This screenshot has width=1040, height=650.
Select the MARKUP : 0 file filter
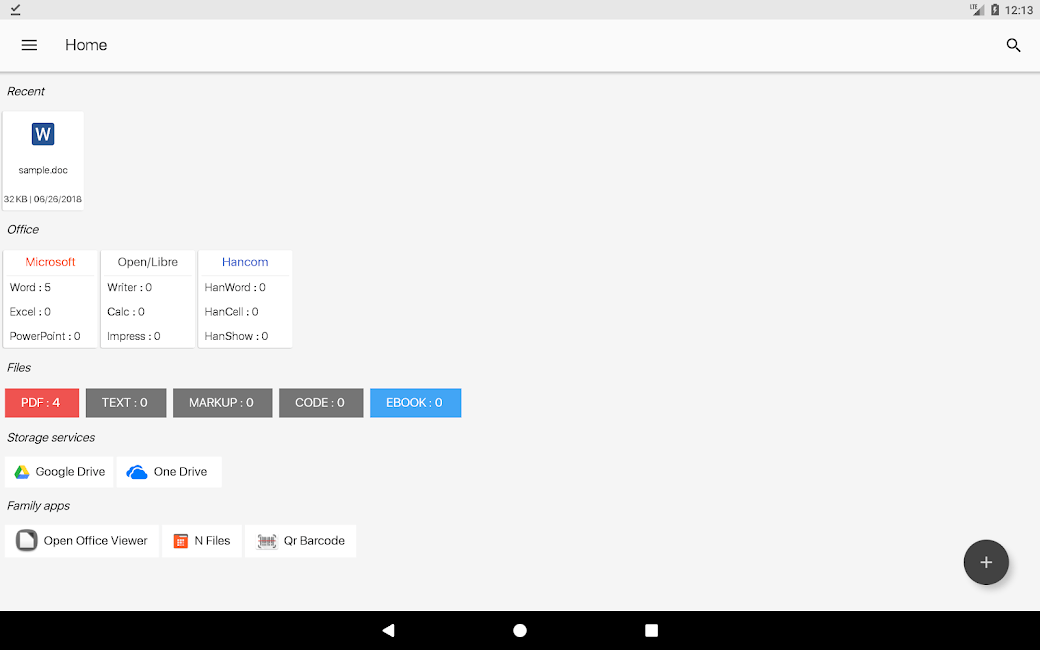tap(222, 403)
